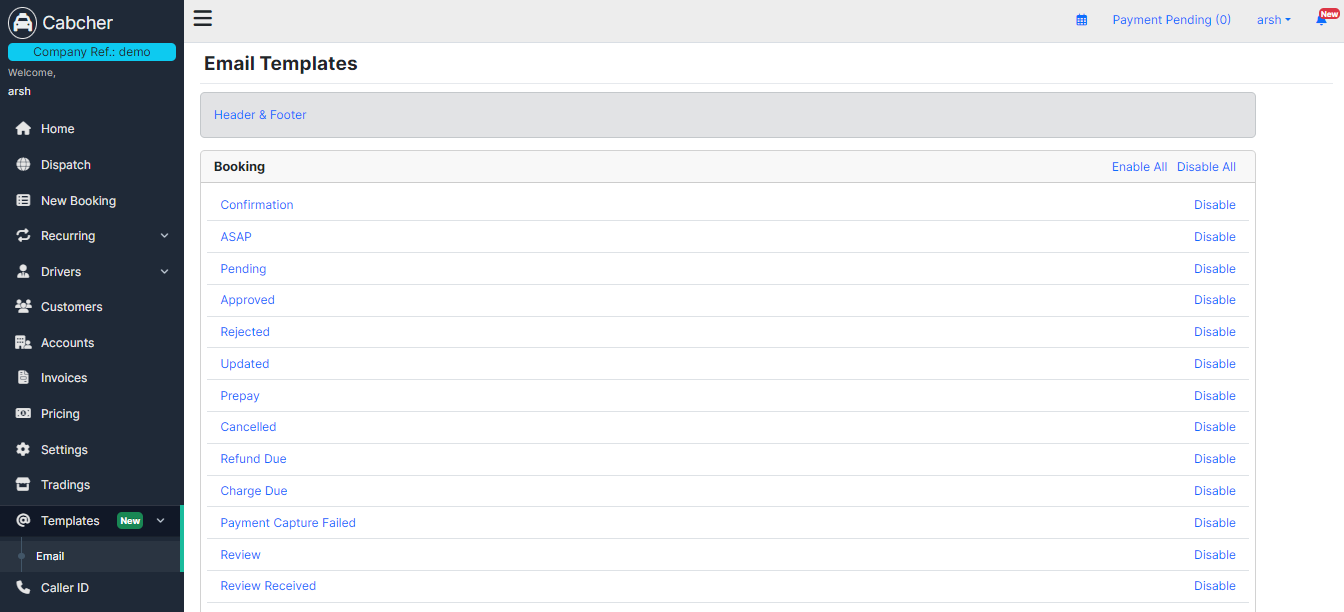Open the Header & Footer link
Screen dimensions: 1344x612
(260, 115)
